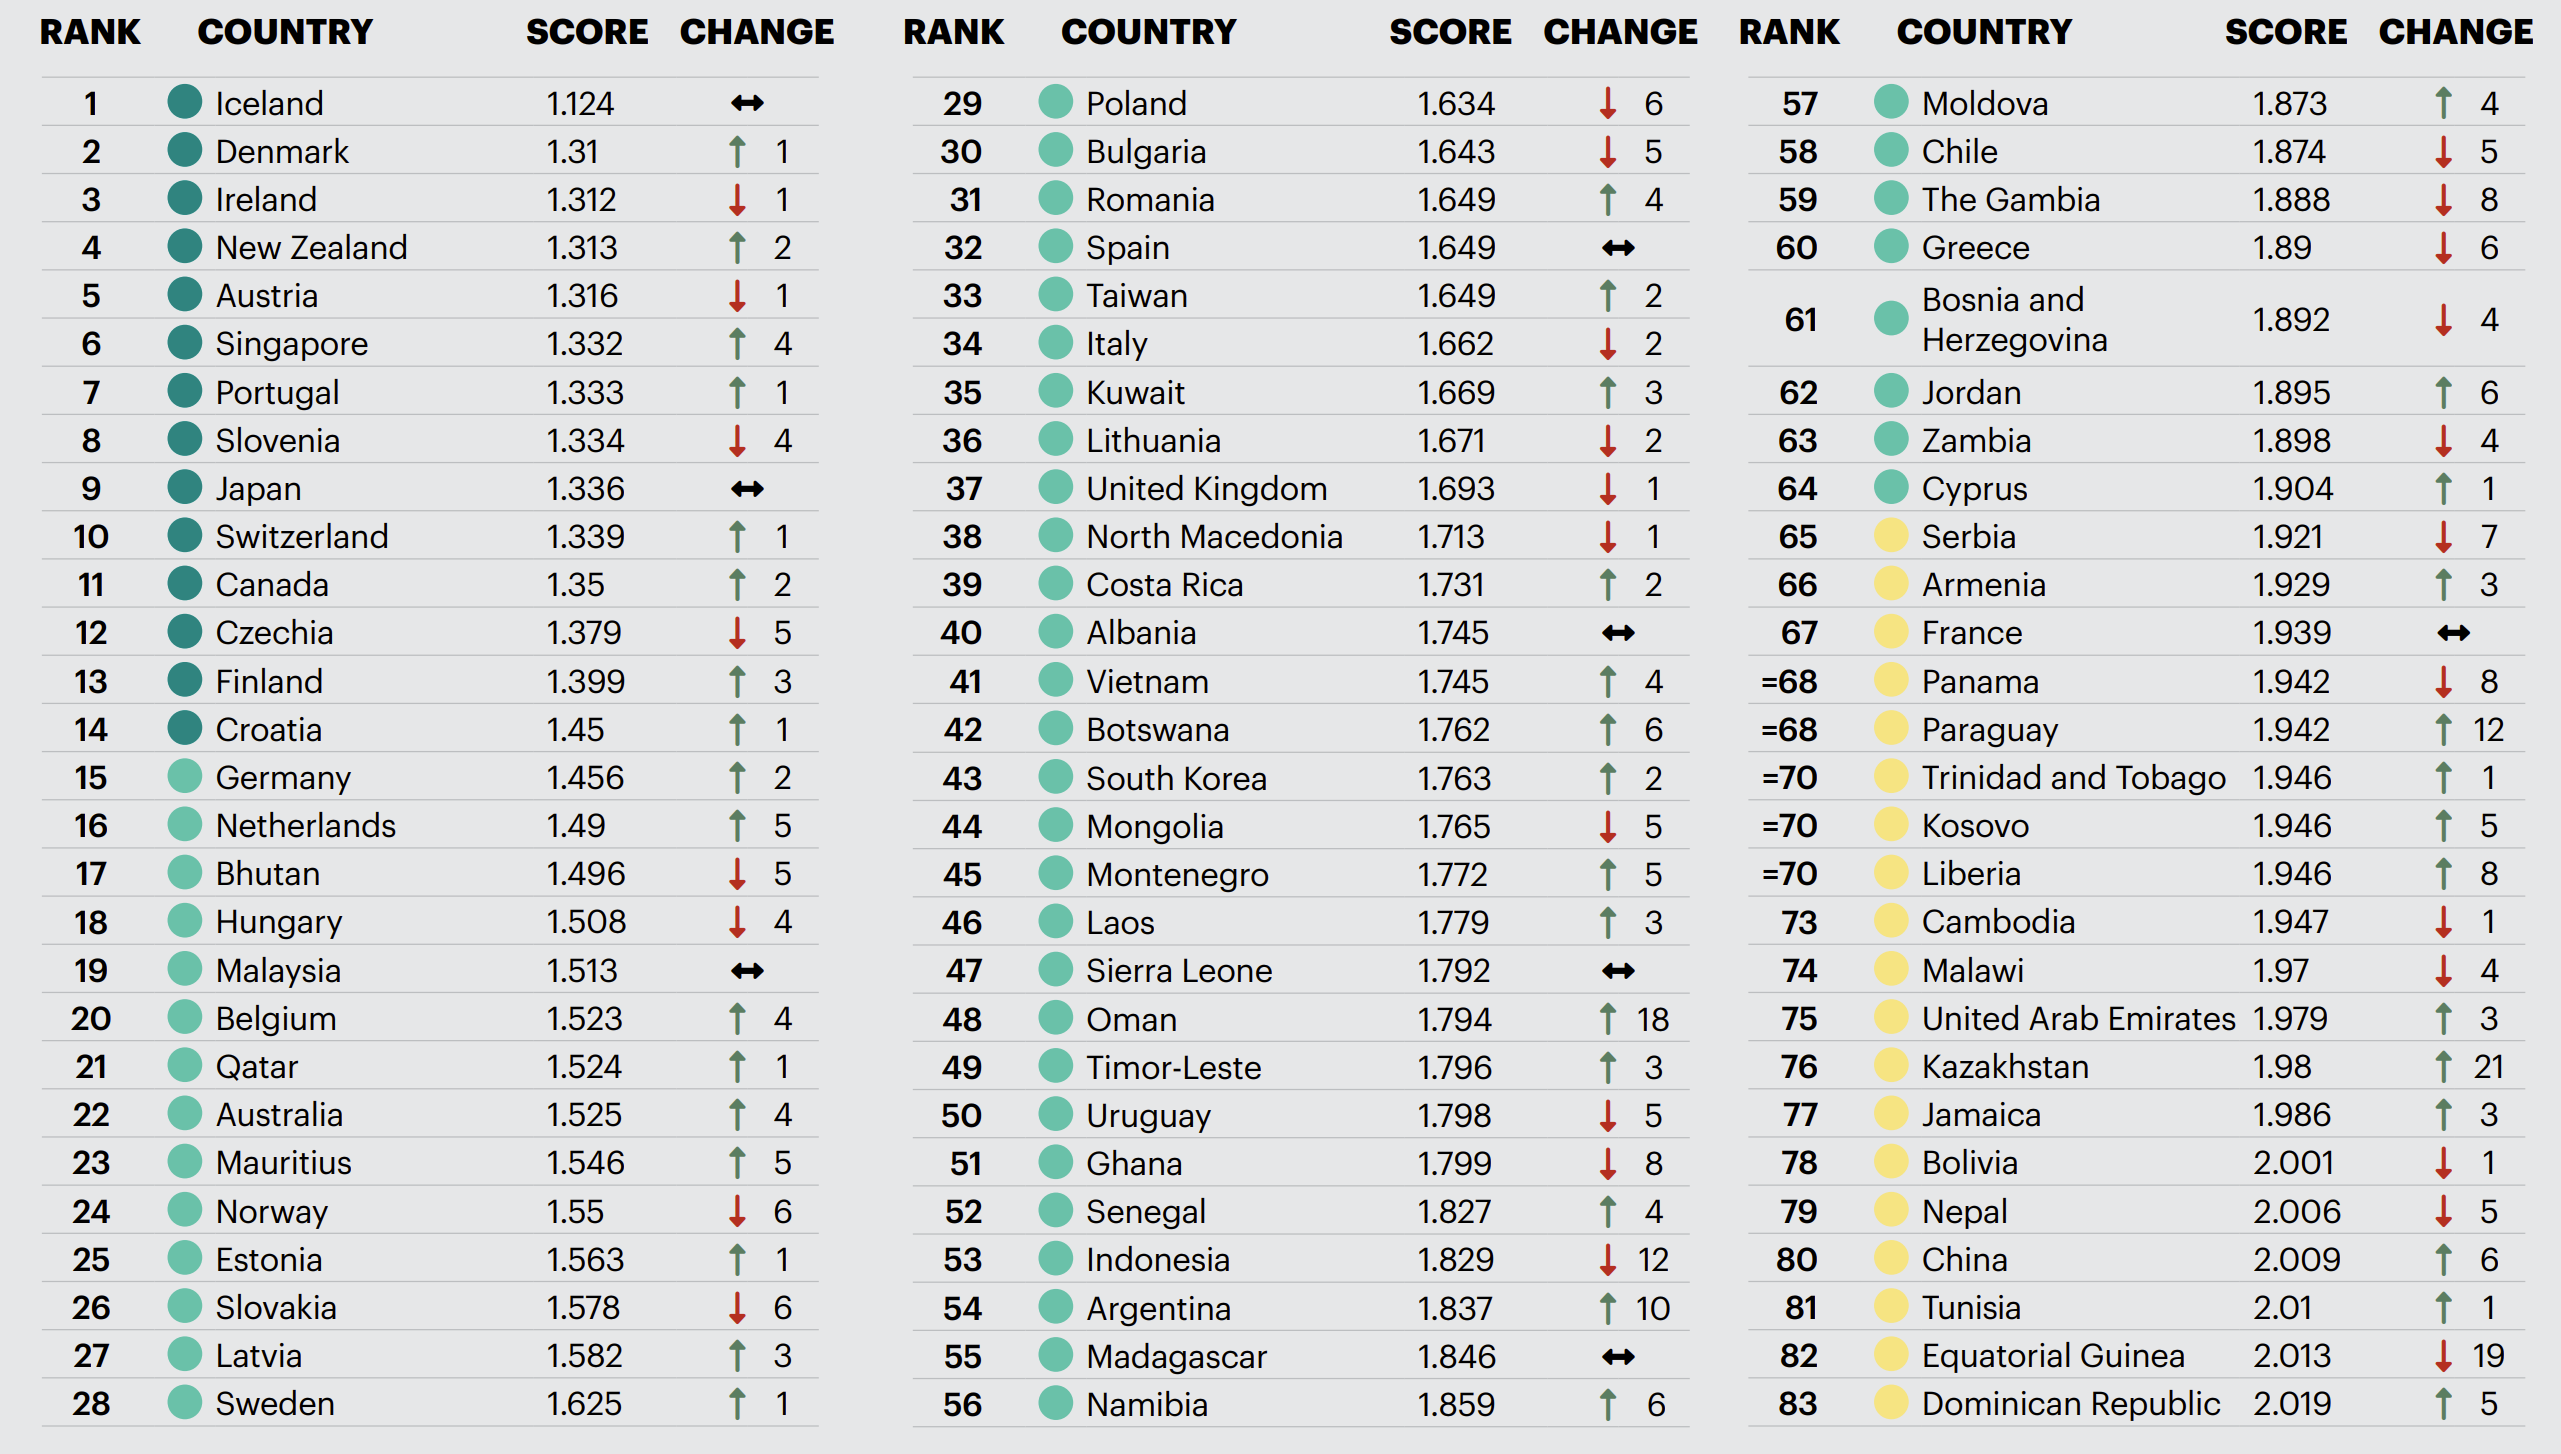The image size is (2561, 1454).
Task: Click the light green dot beside Germany
Action: (185, 776)
